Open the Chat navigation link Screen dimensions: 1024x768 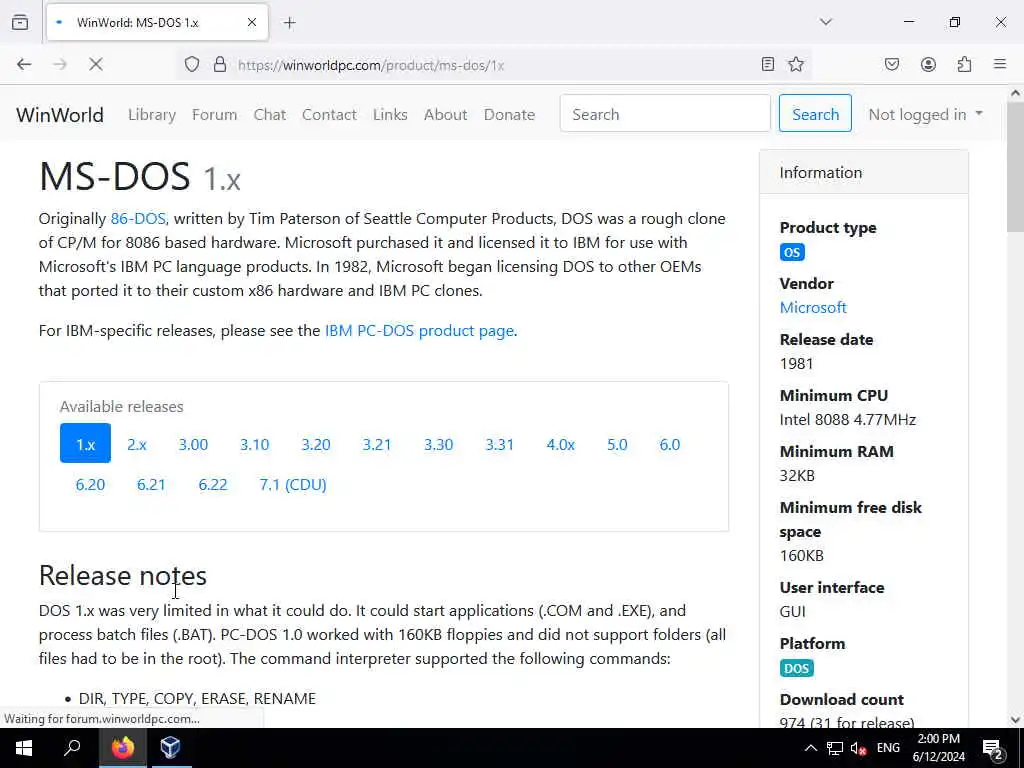tap(270, 114)
